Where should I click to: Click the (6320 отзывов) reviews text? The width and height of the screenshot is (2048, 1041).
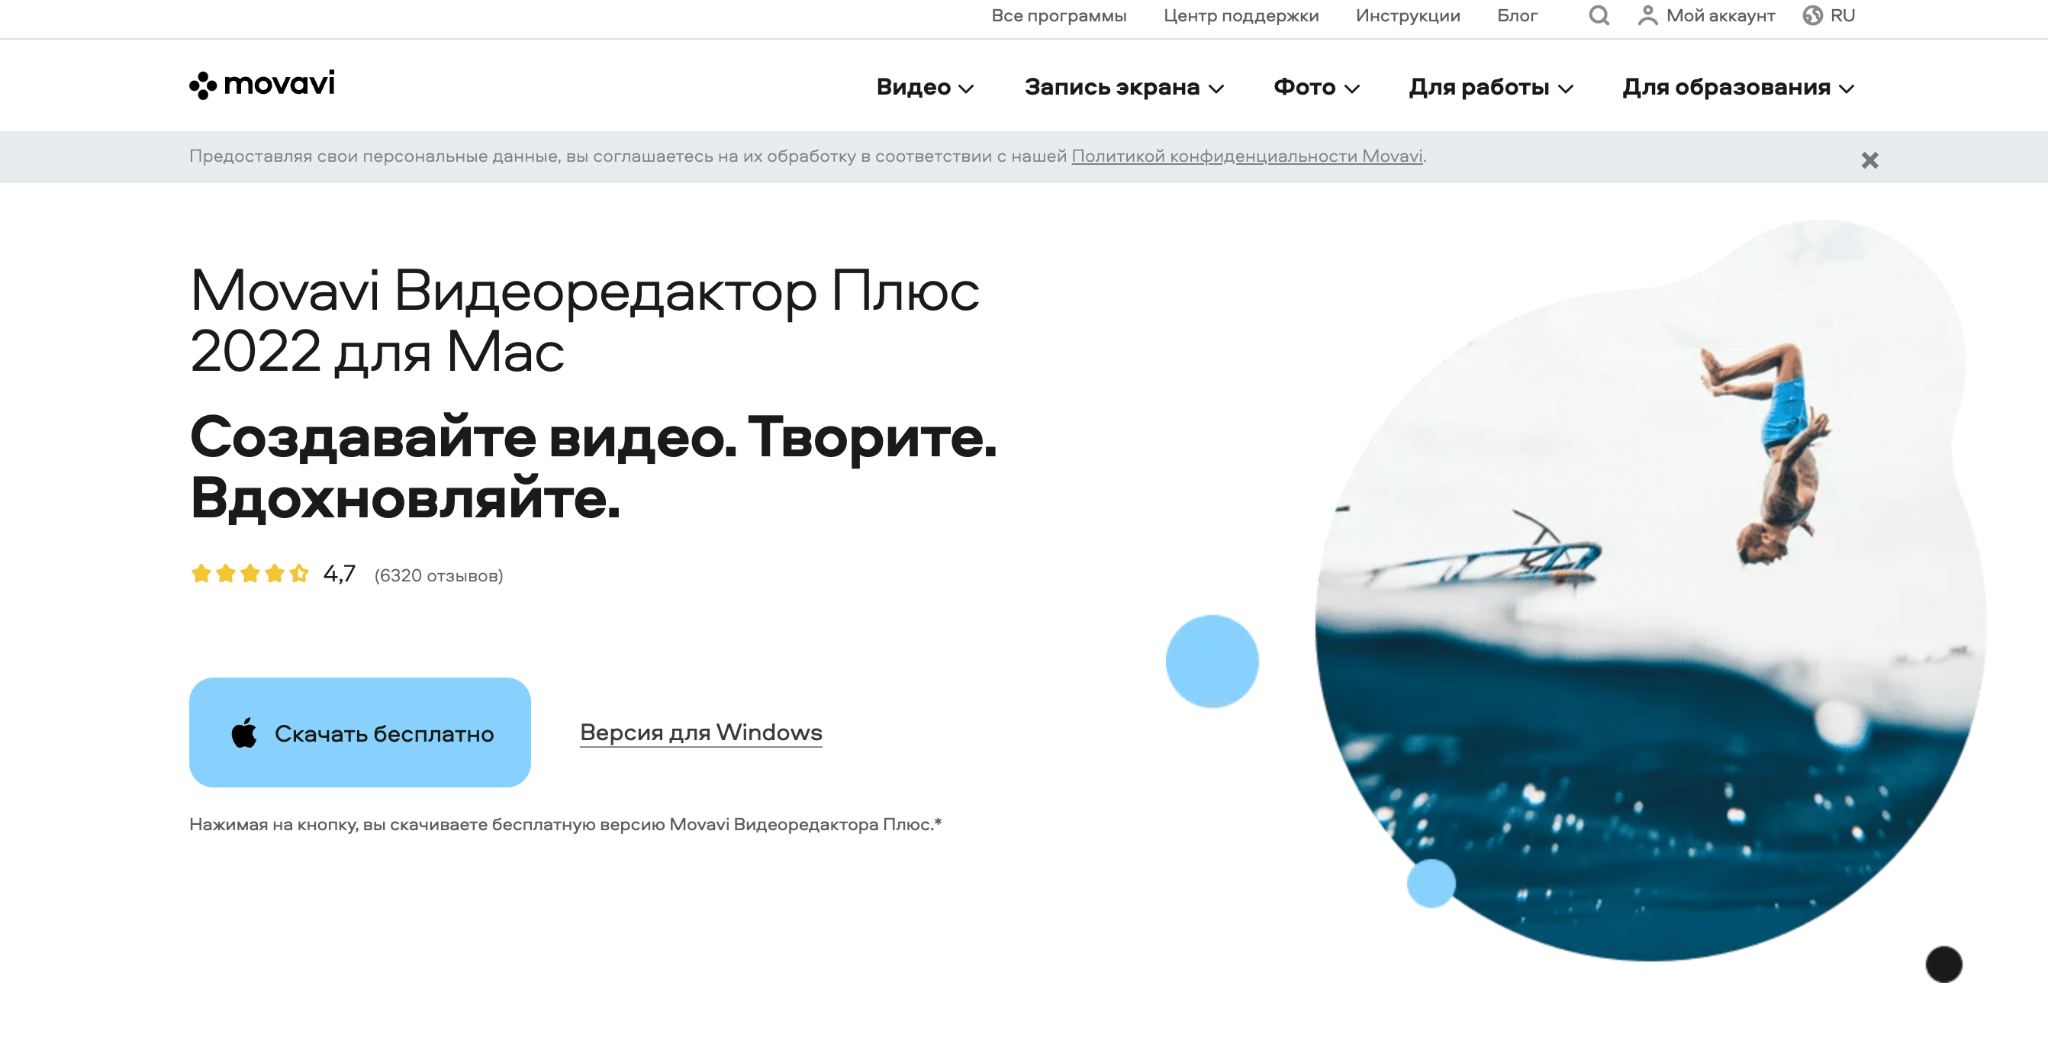pos(438,576)
